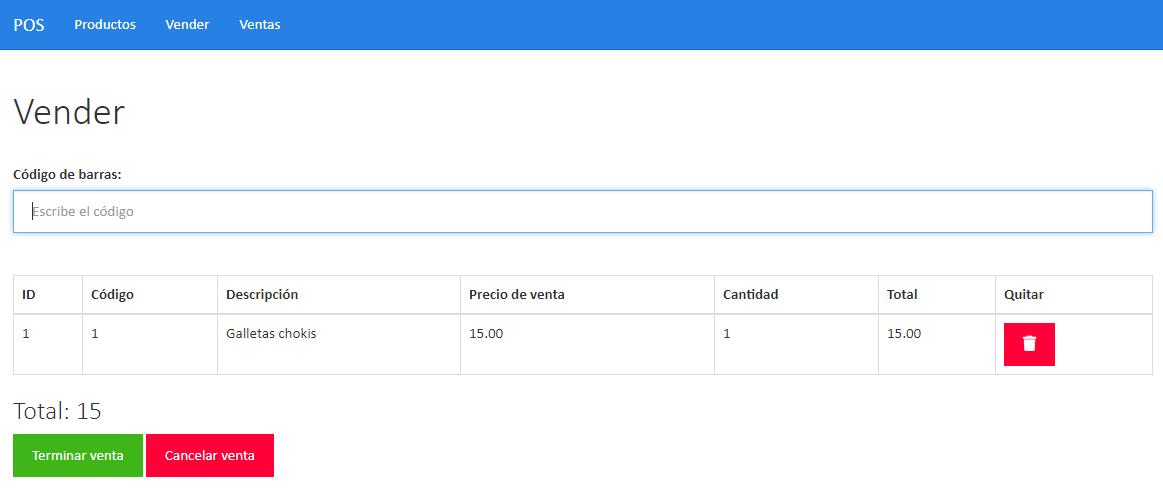
Task: Select the Galletas chokis description cell
Action: coord(339,344)
